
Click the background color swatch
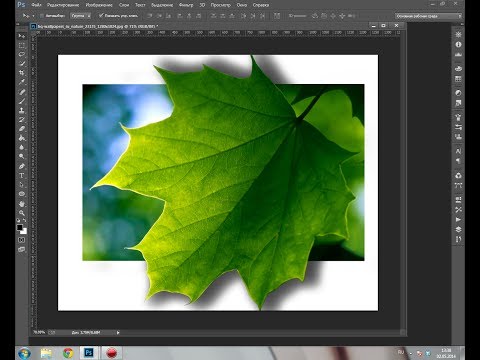click(x=24, y=232)
